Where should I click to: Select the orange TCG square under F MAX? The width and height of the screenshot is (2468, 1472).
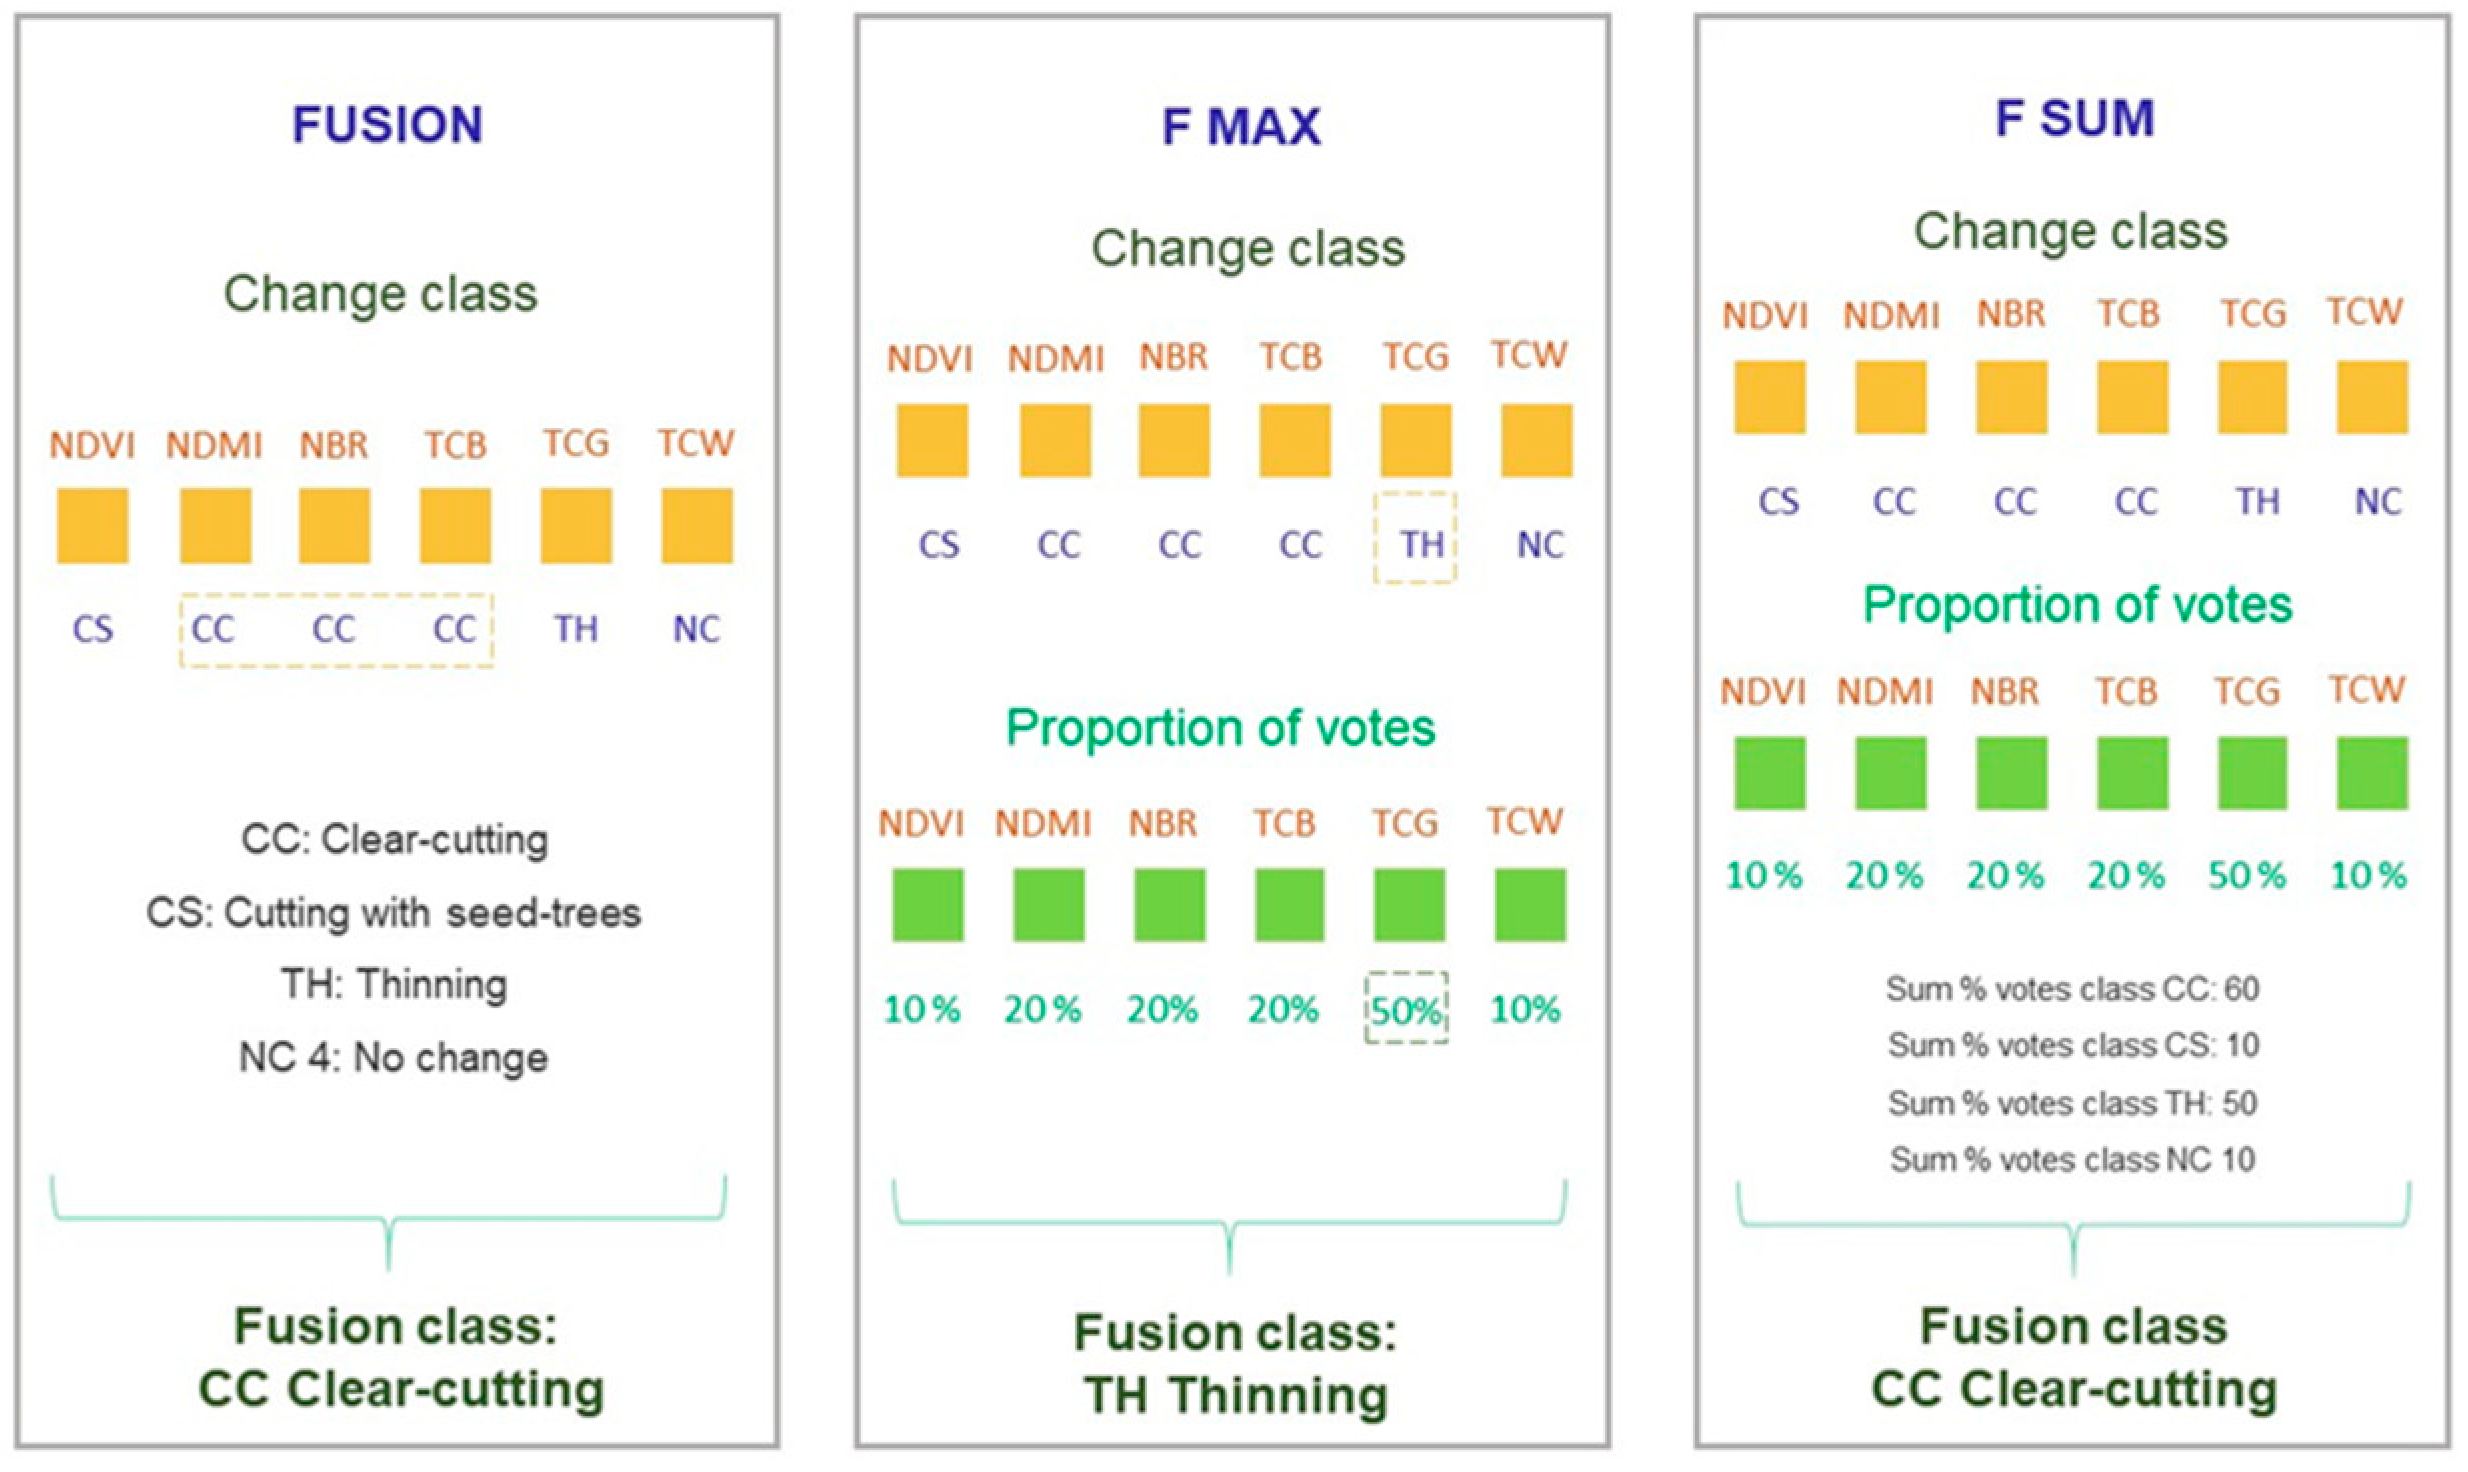(x=1416, y=440)
